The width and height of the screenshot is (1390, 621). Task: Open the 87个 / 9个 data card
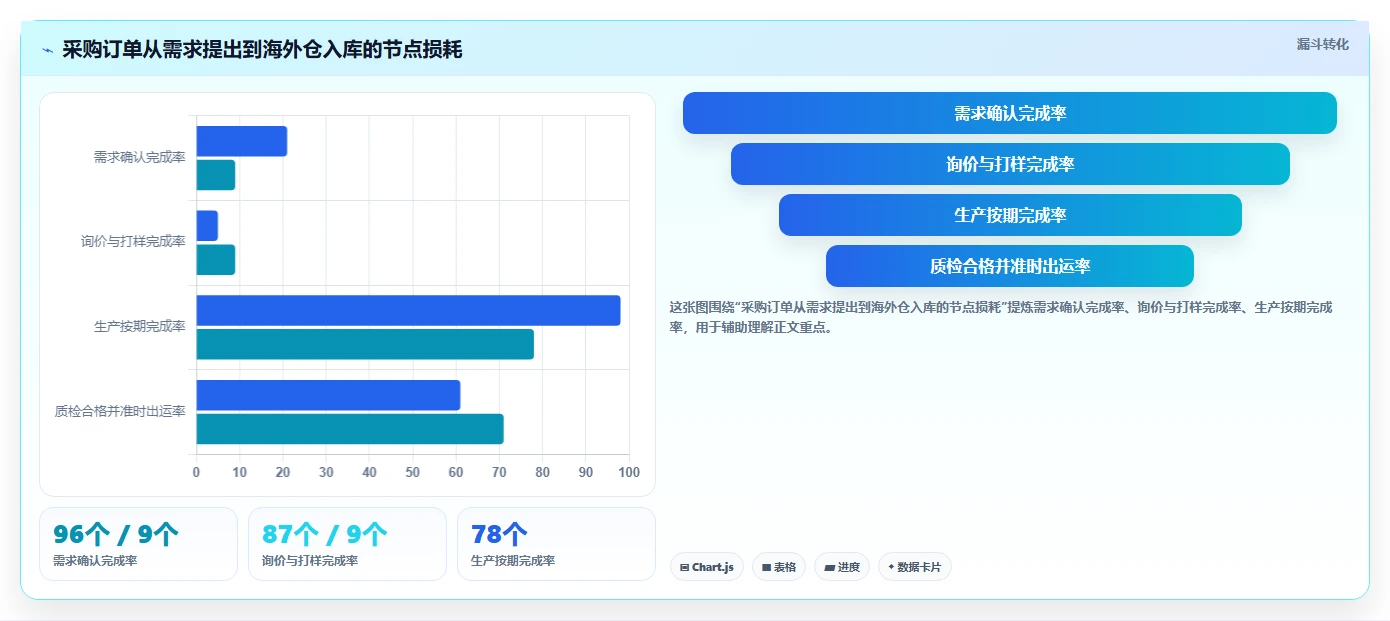pos(347,544)
